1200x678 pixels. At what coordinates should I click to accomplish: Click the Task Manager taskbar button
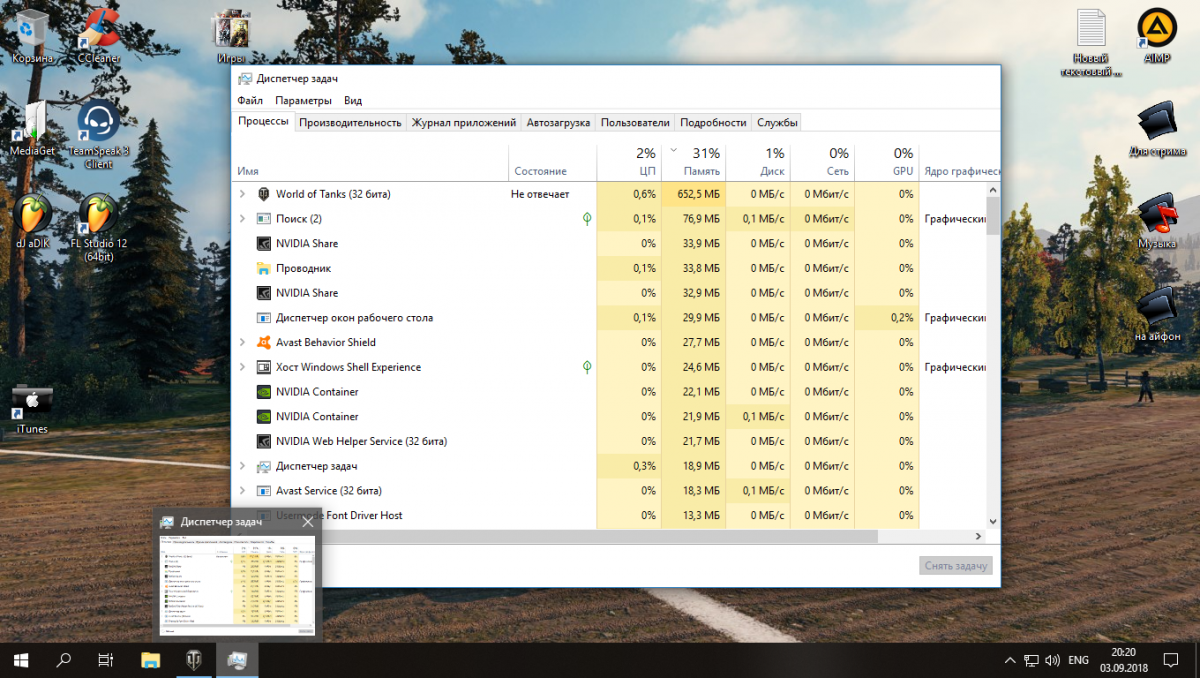[x=238, y=660]
